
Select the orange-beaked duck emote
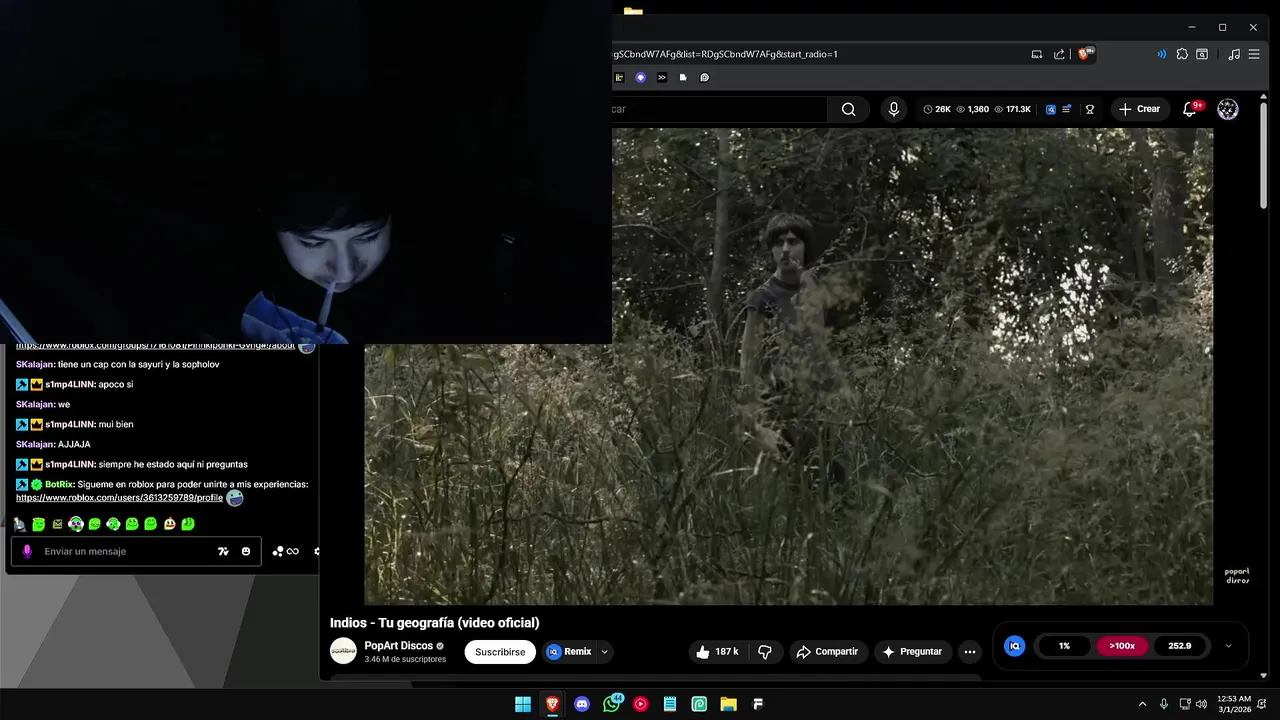169,524
